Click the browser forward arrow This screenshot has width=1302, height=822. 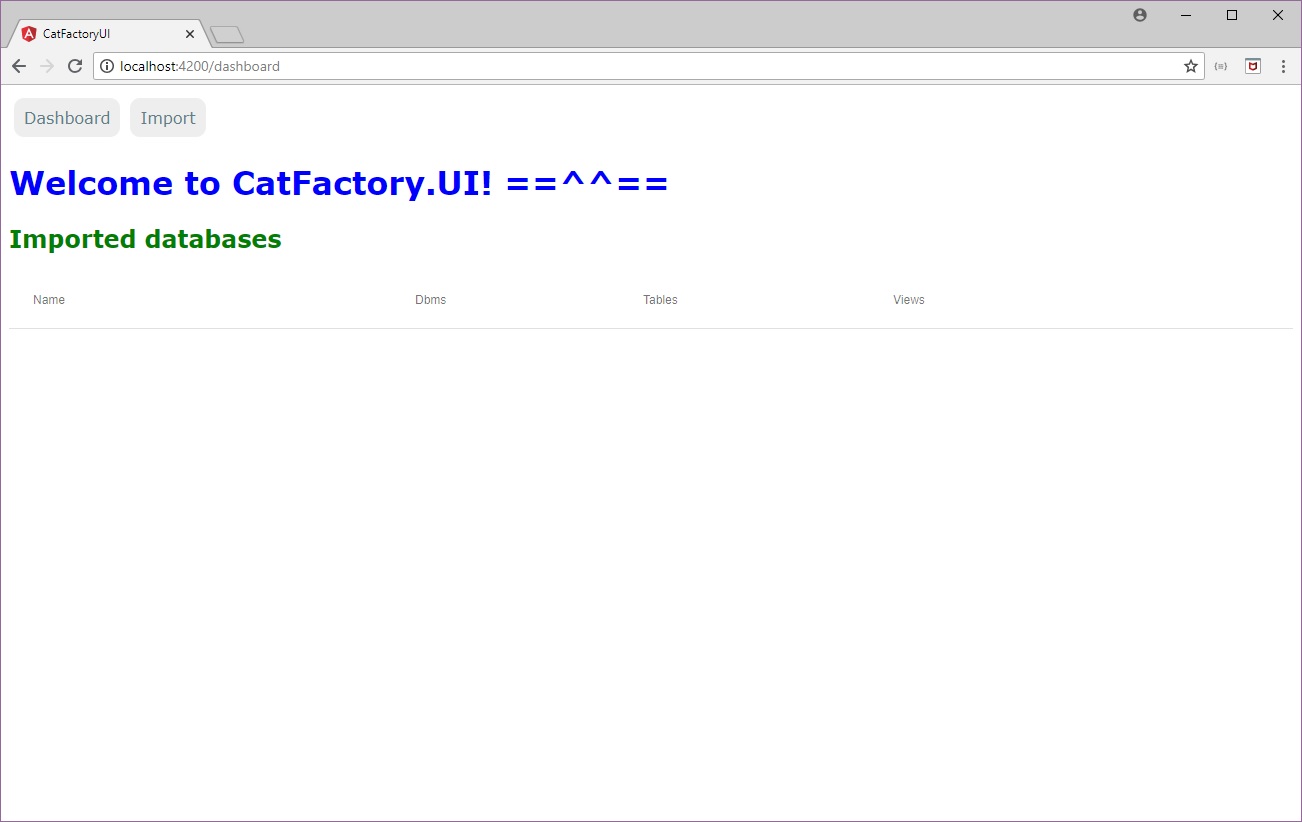pos(47,66)
